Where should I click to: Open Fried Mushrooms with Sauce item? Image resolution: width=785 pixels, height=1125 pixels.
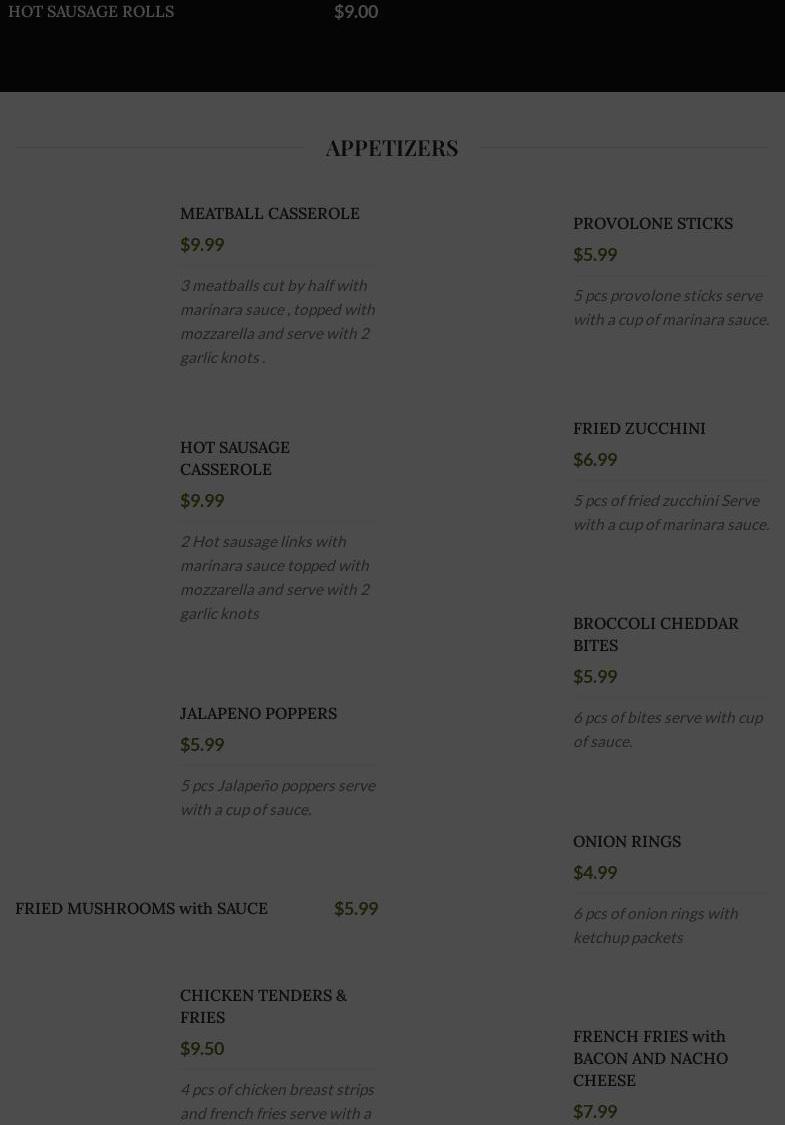pos(141,908)
